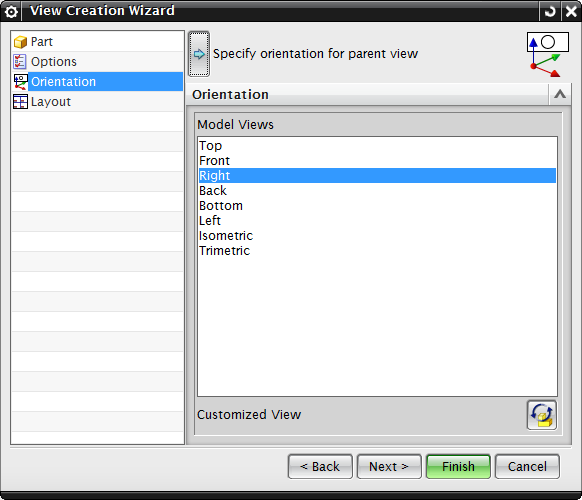
Task: Click the Part step cube icon
Action: [x=20, y=42]
